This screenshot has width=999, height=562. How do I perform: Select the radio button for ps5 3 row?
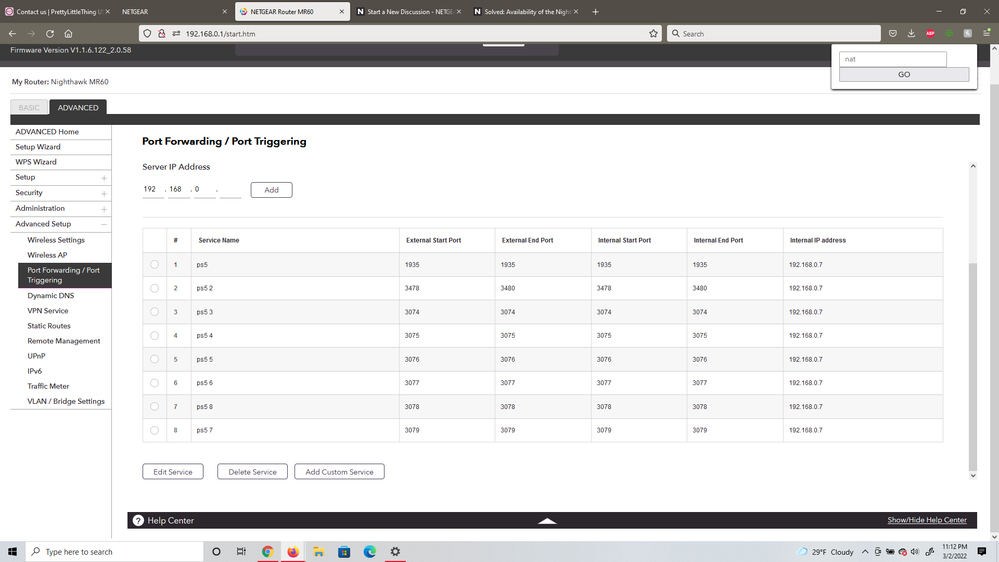pyautogui.click(x=154, y=312)
